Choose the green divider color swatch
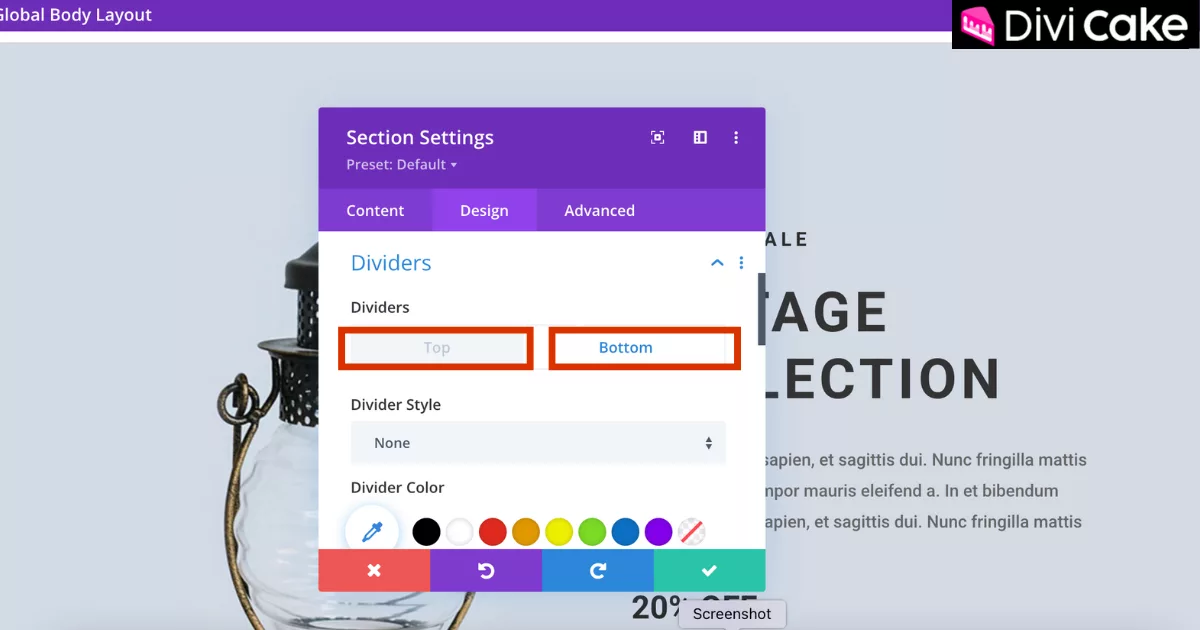 click(592, 531)
